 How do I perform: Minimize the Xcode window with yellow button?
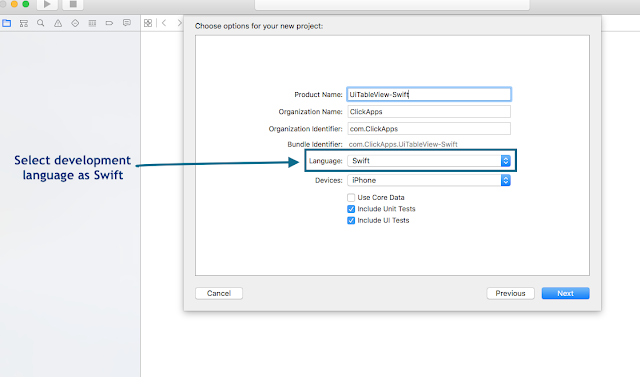point(14,4)
